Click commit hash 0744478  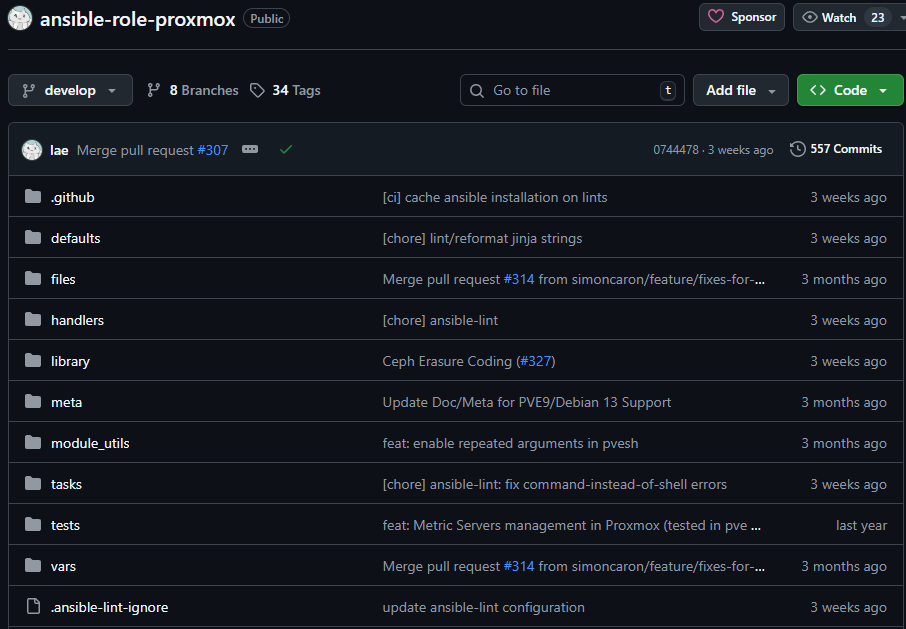click(676, 150)
